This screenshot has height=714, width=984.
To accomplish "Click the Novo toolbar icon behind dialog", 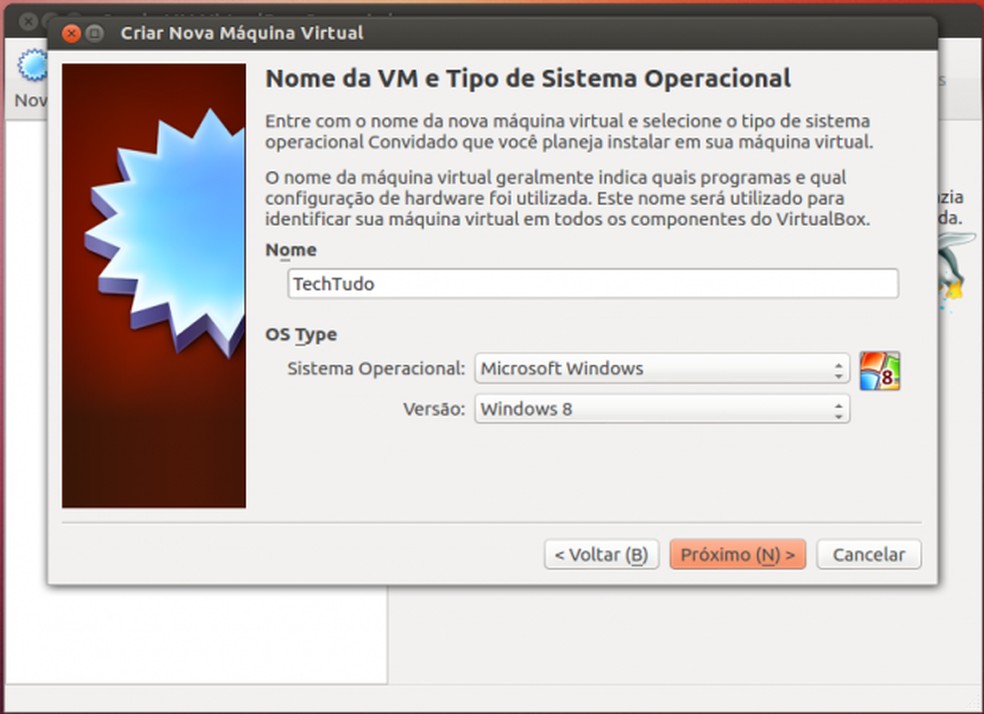I will [31, 66].
